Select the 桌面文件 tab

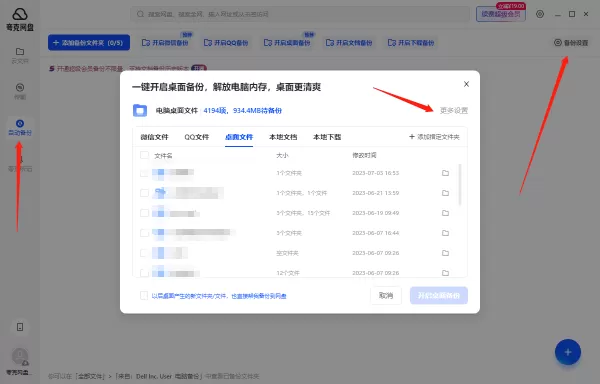(x=239, y=137)
